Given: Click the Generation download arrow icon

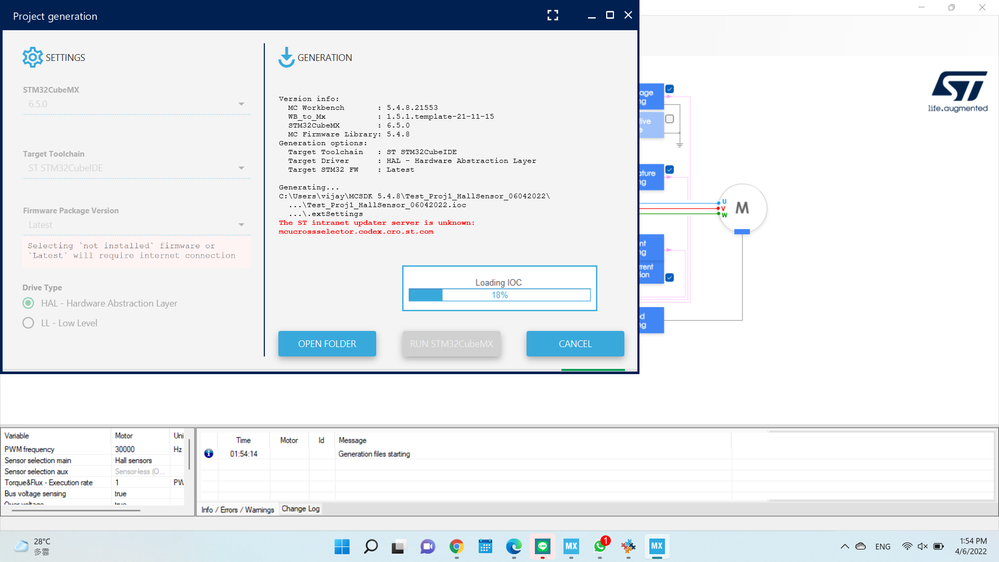Looking at the screenshot, I should 286,57.
